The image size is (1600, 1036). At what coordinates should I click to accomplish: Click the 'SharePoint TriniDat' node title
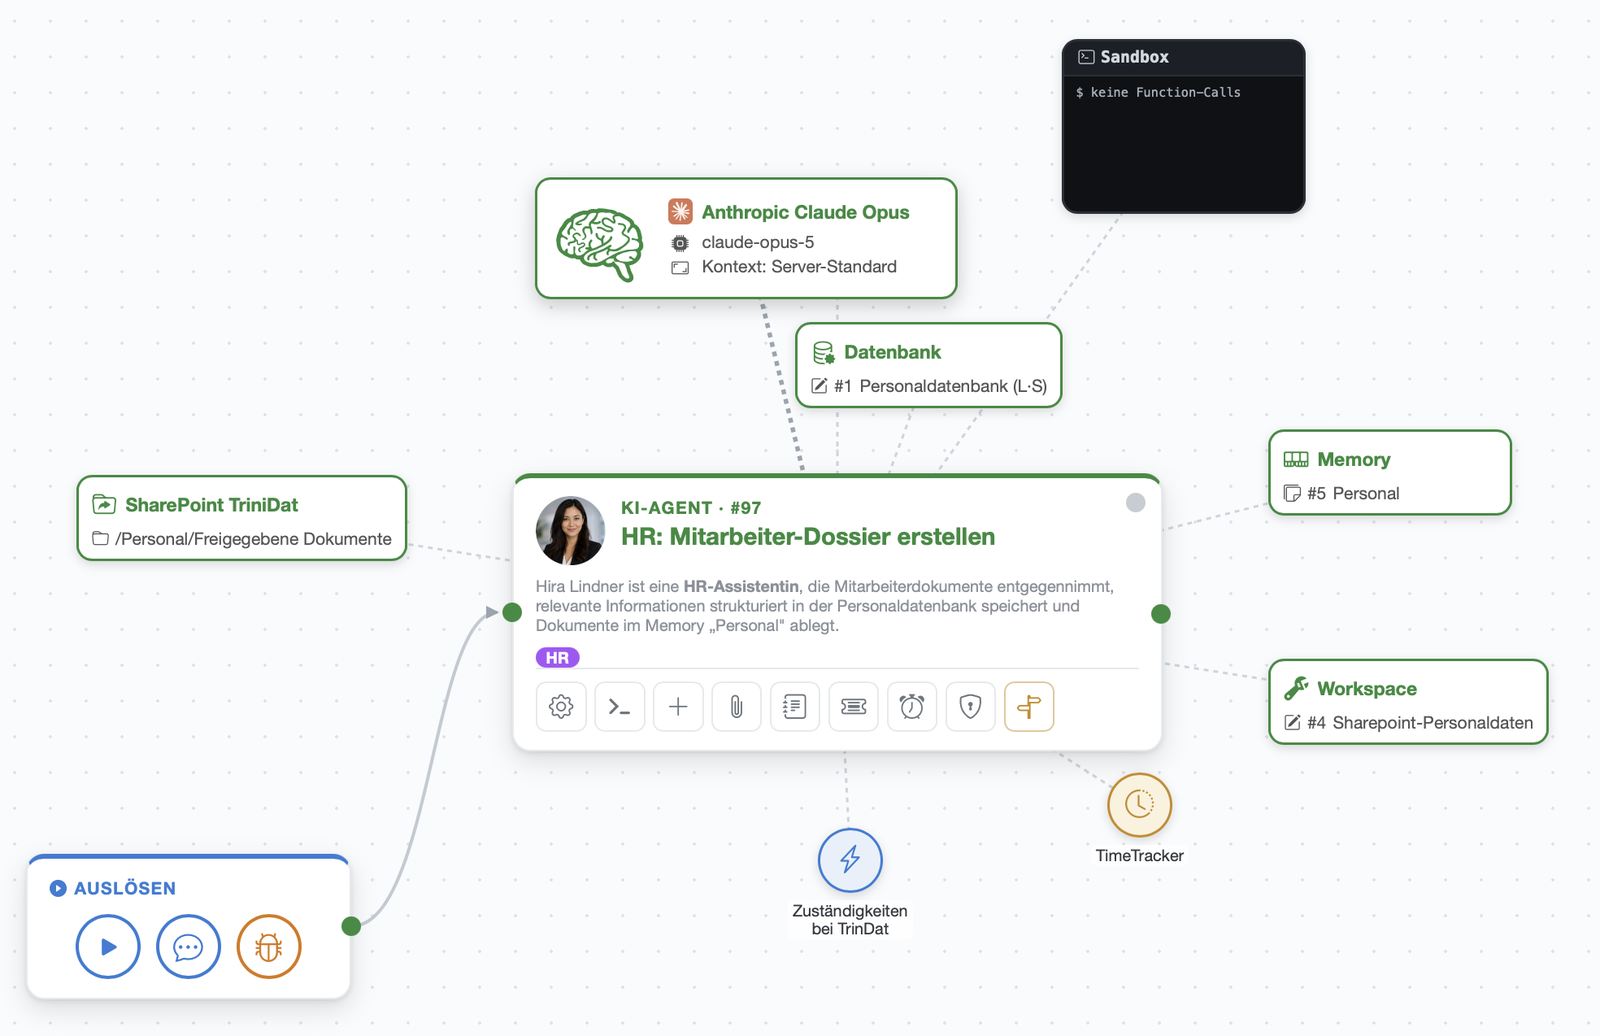[x=212, y=505]
